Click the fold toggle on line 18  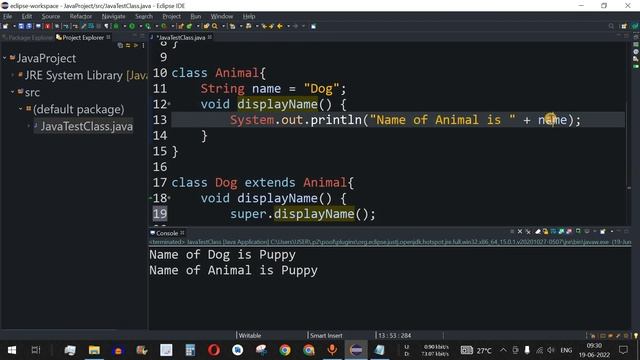coord(169,198)
